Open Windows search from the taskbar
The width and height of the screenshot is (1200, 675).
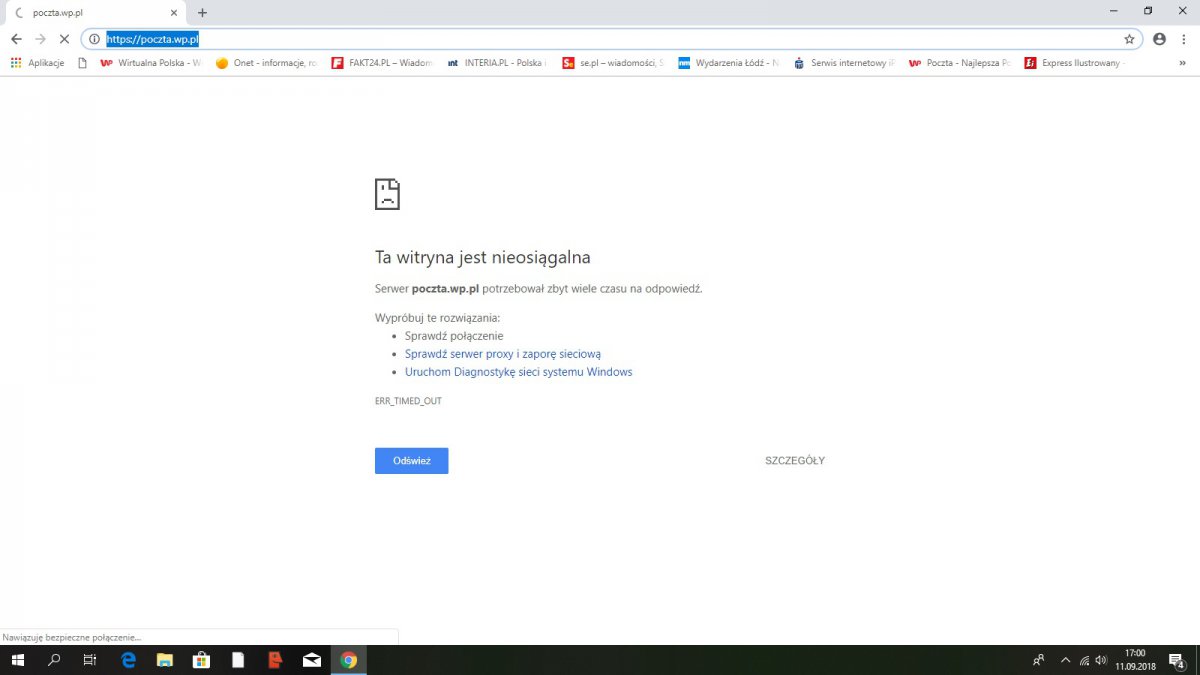point(54,660)
